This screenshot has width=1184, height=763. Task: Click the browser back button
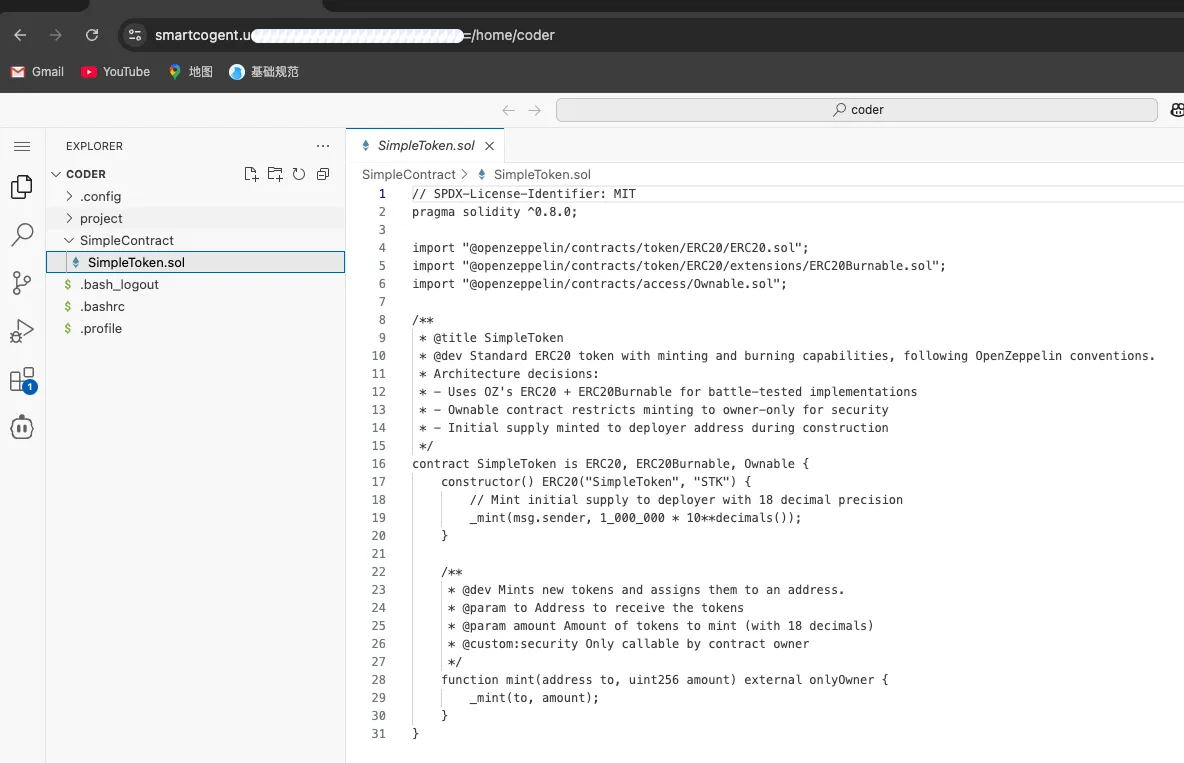20,36
